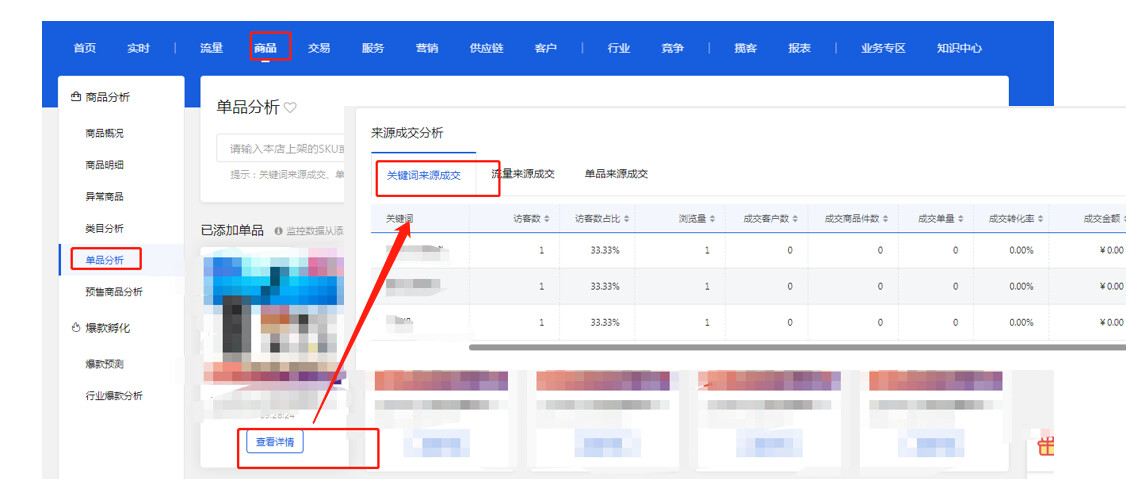Open 单品分析 in left sidebar

[x=105, y=260]
